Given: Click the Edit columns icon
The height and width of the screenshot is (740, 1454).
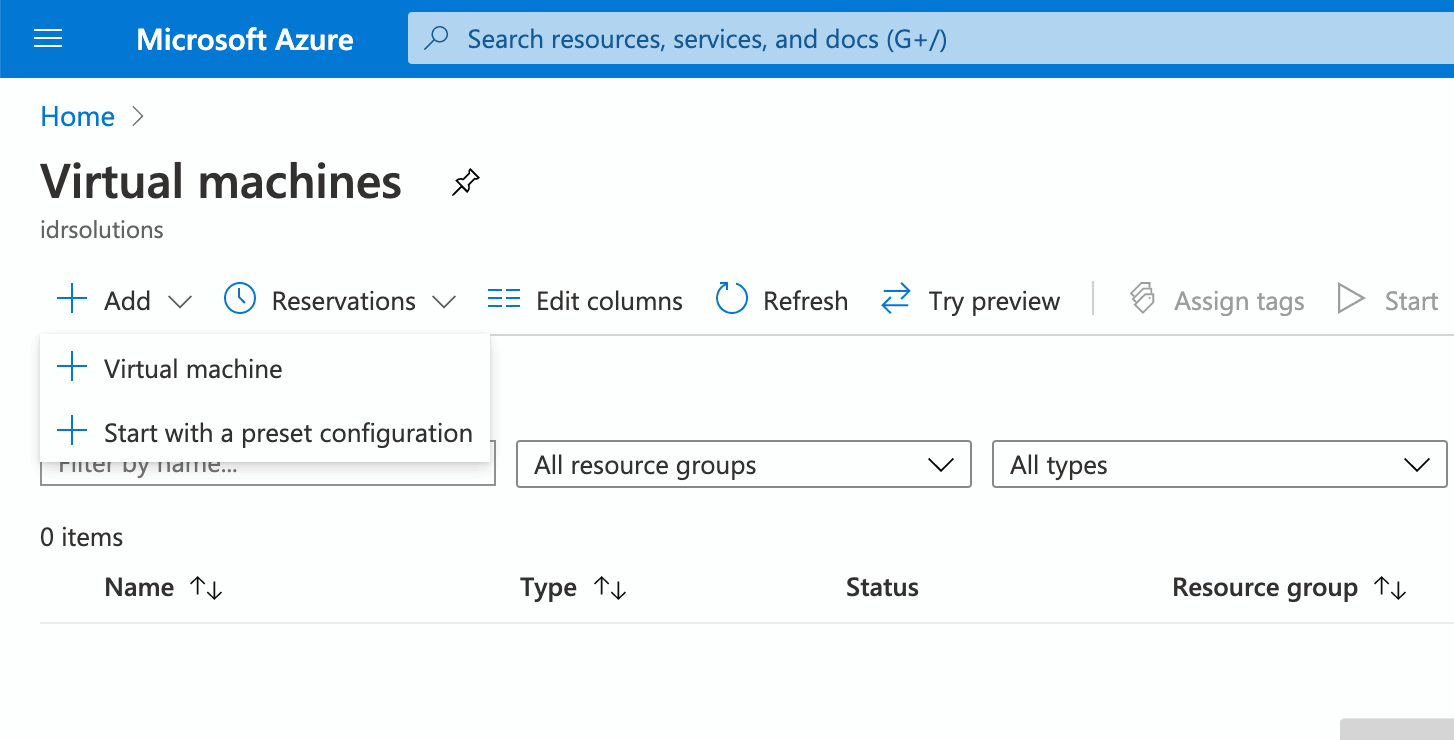Looking at the screenshot, I should coord(503,299).
